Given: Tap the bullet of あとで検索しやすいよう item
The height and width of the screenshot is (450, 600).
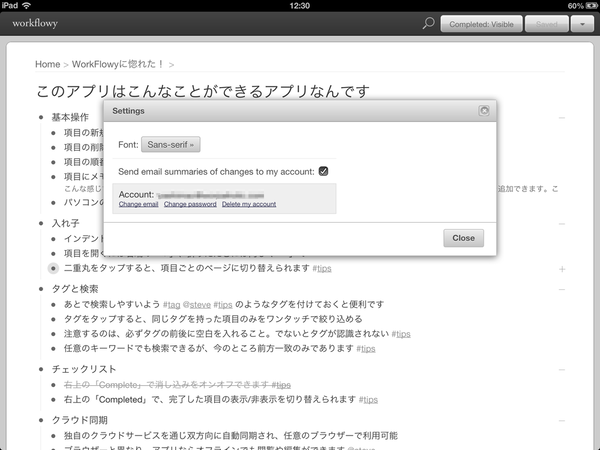Looking at the screenshot, I should (53, 305).
